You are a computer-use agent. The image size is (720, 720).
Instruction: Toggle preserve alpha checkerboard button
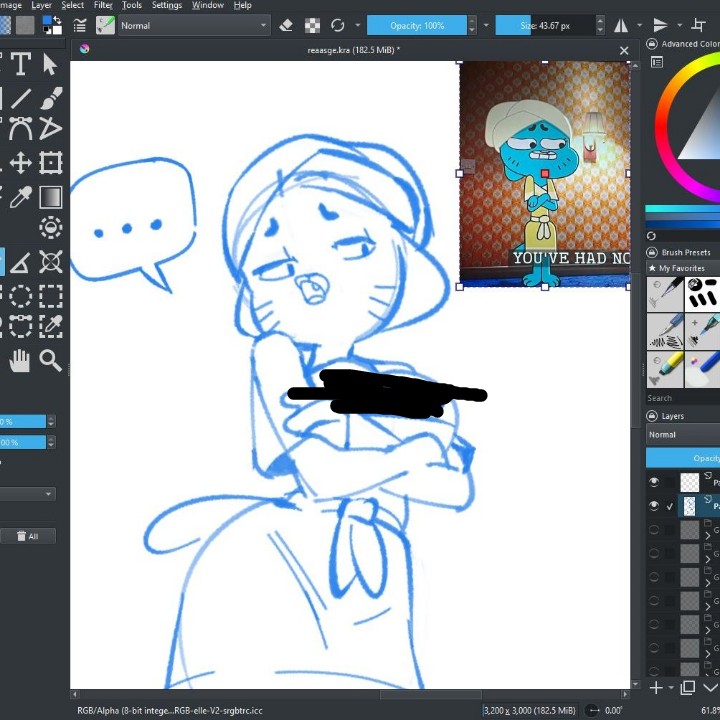coord(312,25)
